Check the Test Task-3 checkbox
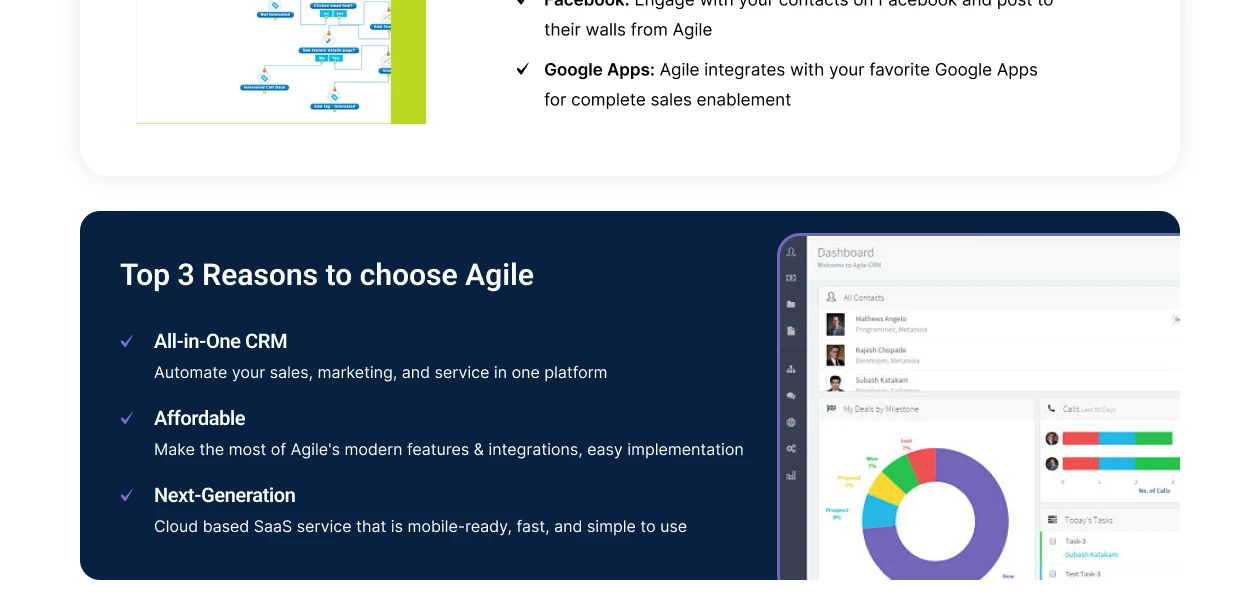This screenshot has width=1260, height=600. coord(1052,574)
